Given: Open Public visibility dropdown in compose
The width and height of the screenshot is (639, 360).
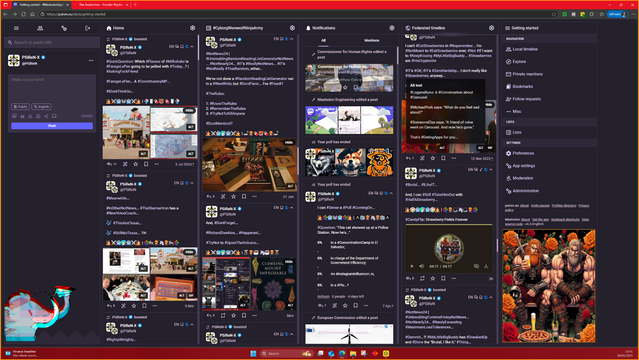Looking at the screenshot, I should coord(20,106).
